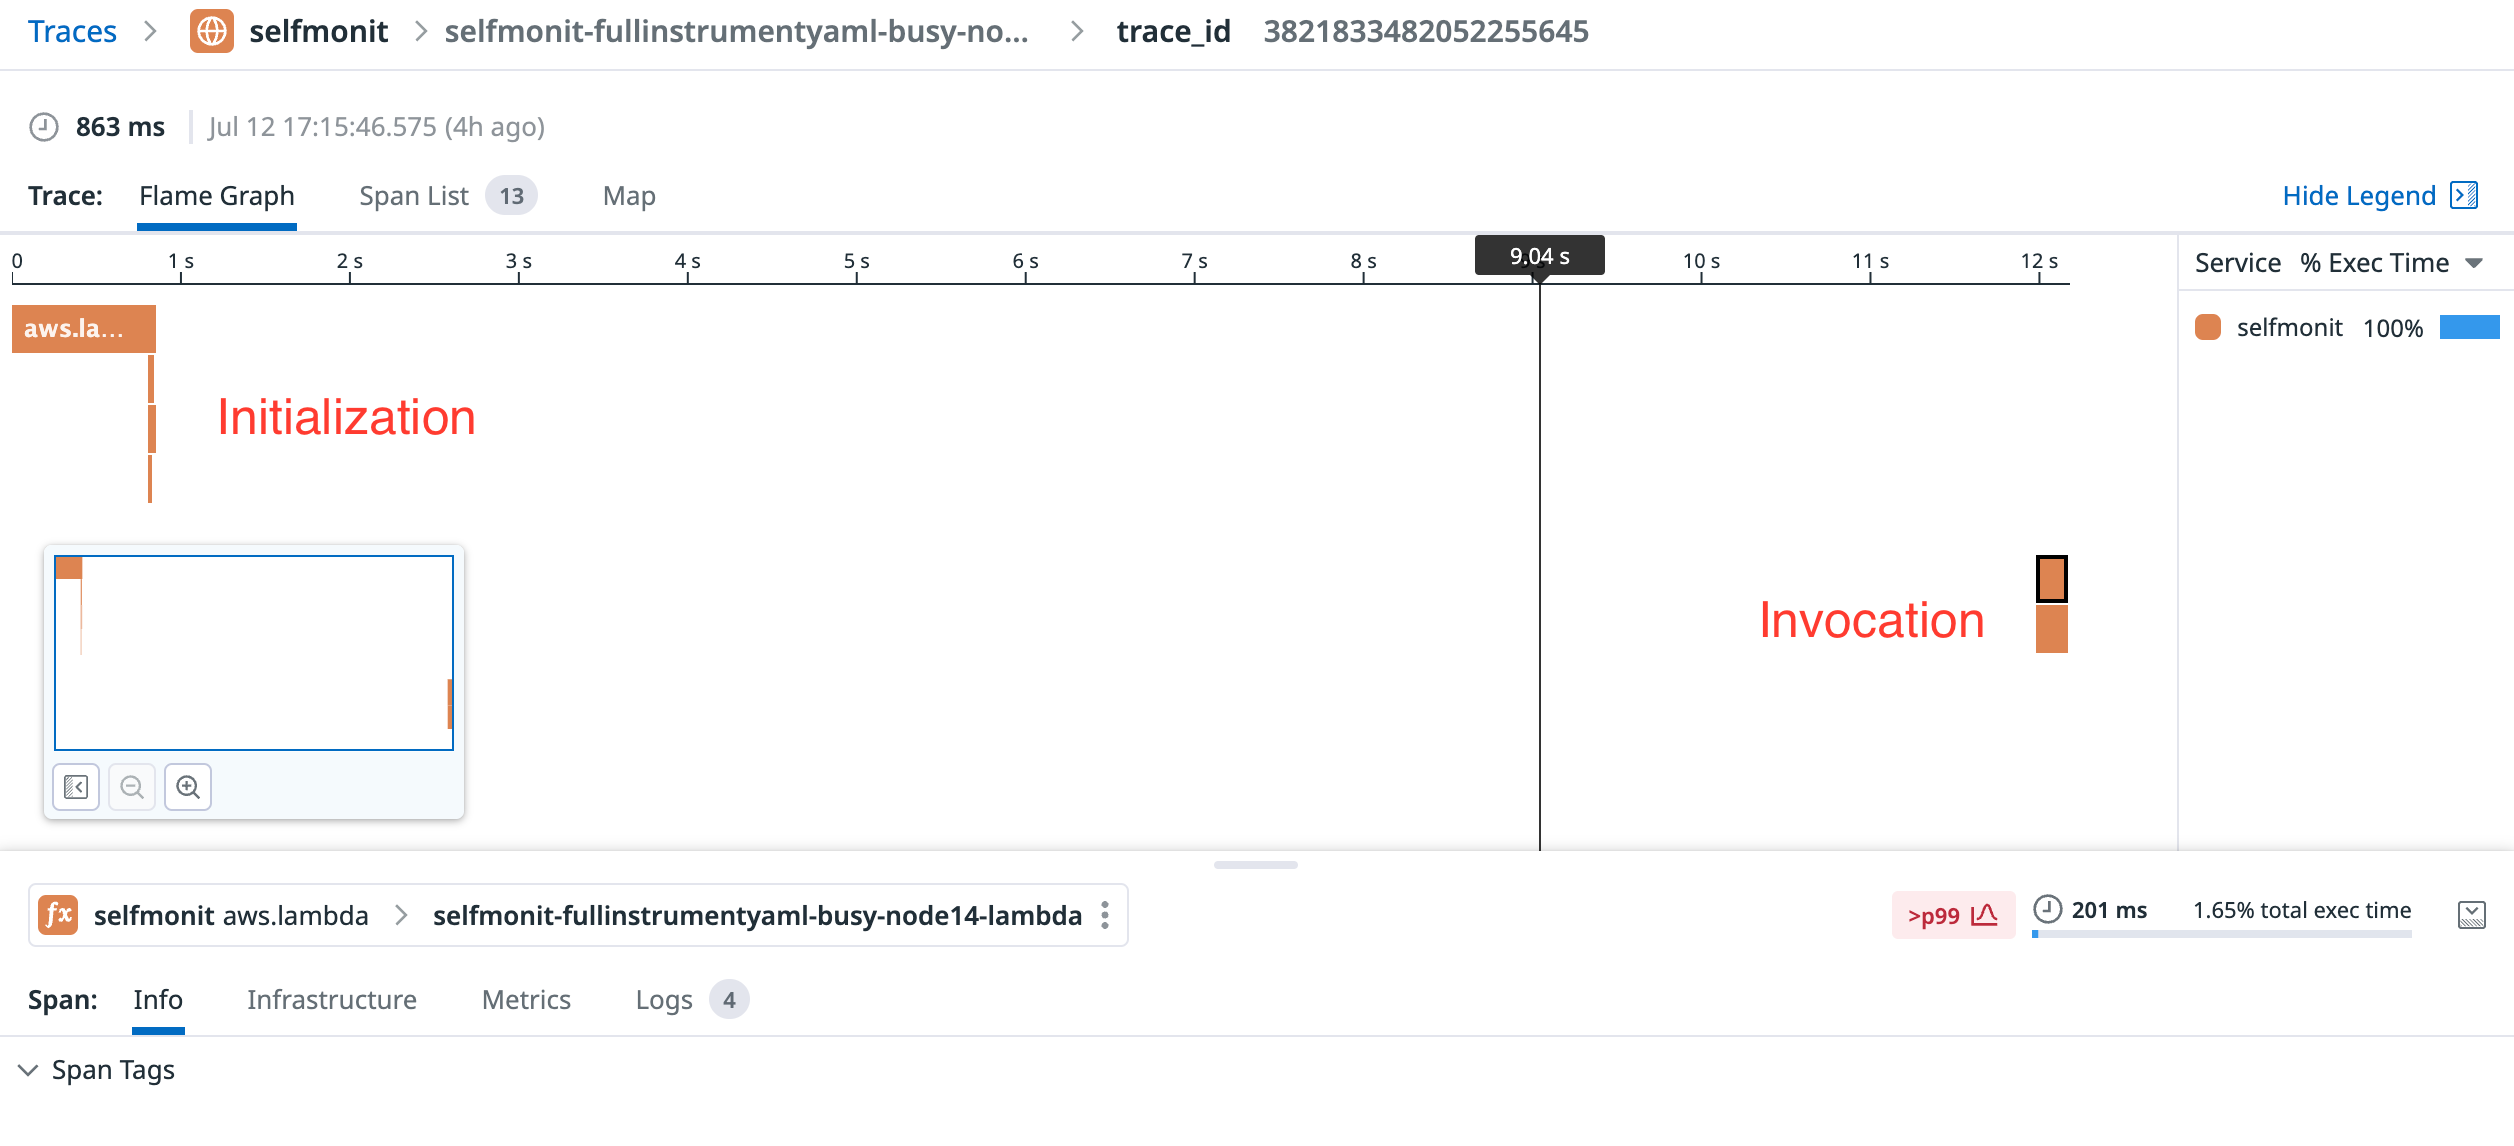The width and height of the screenshot is (2514, 1146).
Task: Hide the legend panel
Action: pyautogui.click(x=2361, y=195)
